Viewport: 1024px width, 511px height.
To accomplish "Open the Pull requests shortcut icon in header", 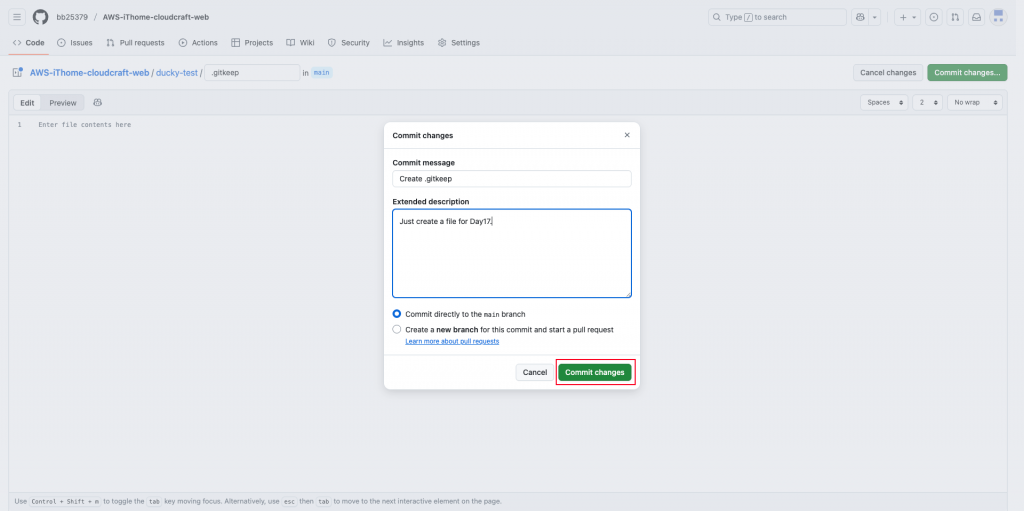I will coord(955,17).
